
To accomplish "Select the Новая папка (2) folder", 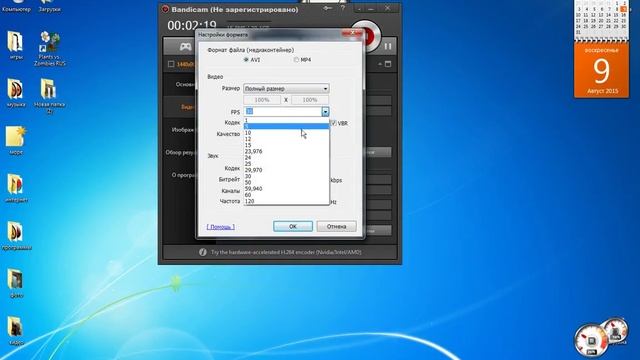I will tap(49, 96).
